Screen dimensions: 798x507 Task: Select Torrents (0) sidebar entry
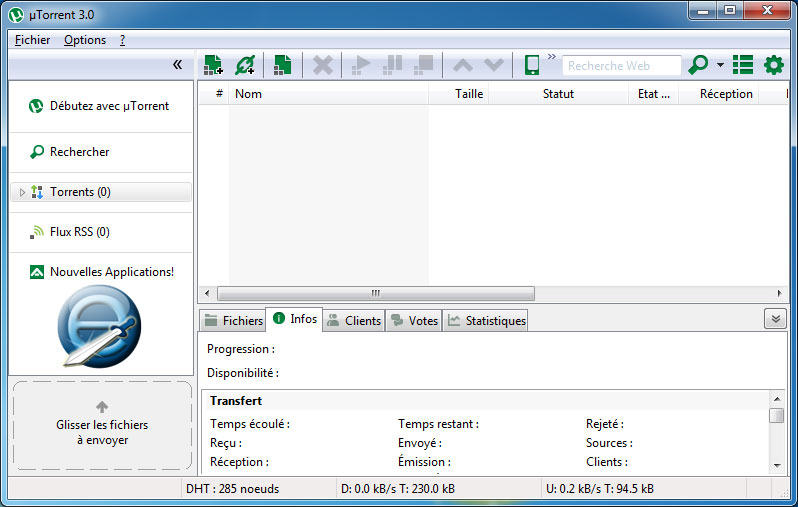(101, 192)
